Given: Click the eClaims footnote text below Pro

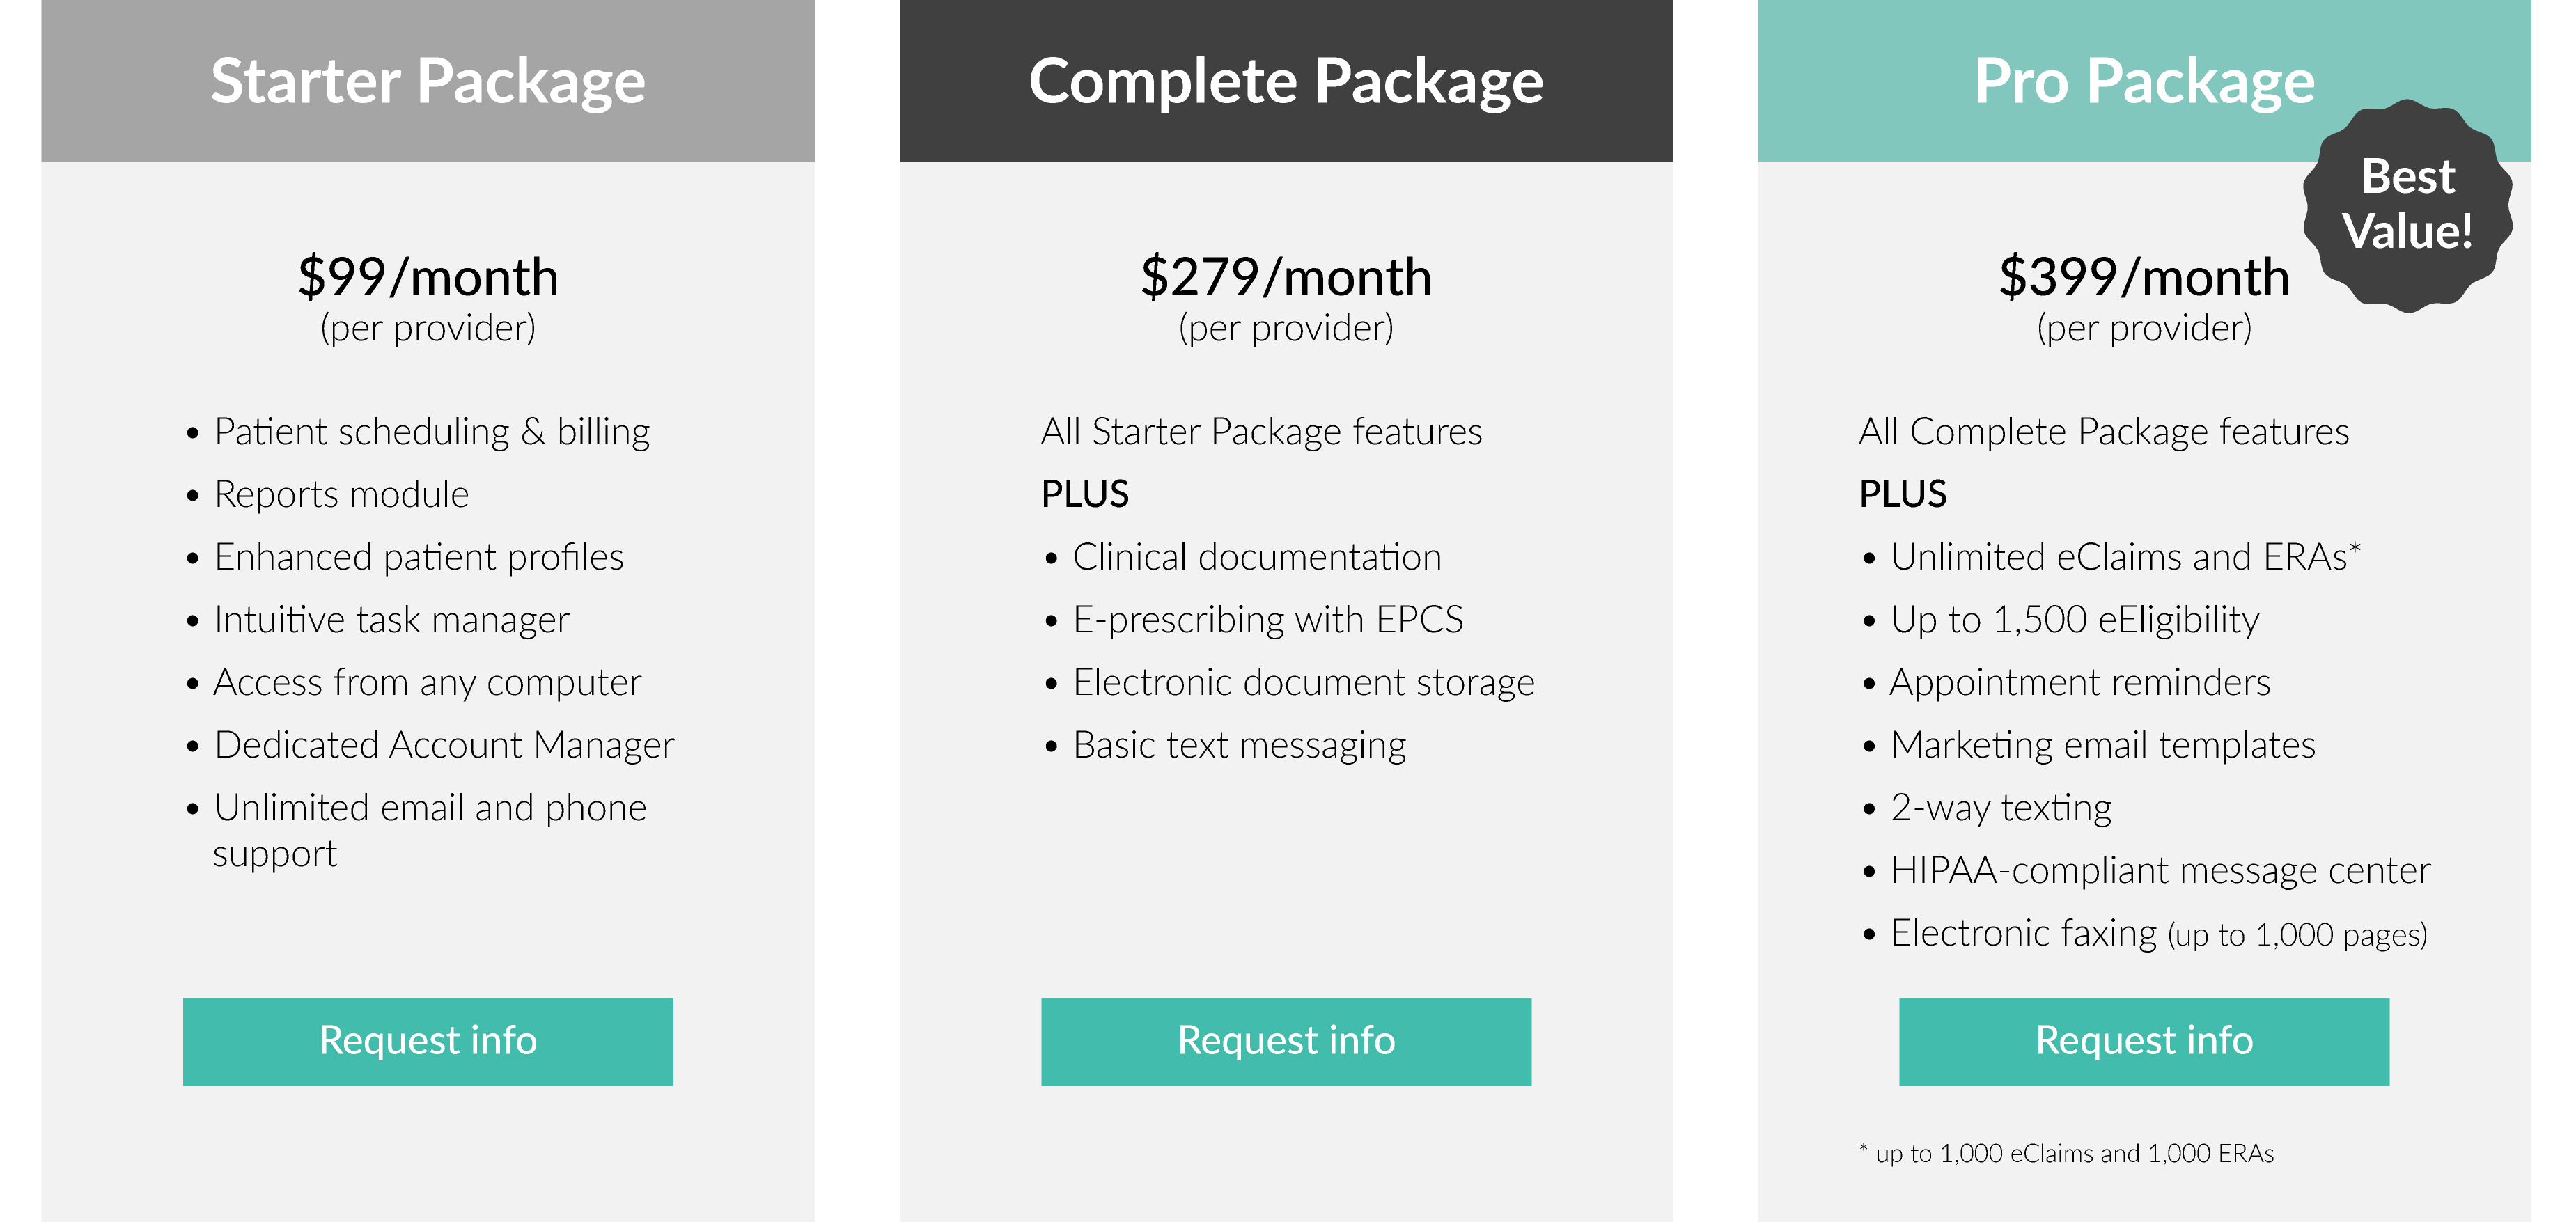Looking at the screenshot, I should coord(2066,1153).
